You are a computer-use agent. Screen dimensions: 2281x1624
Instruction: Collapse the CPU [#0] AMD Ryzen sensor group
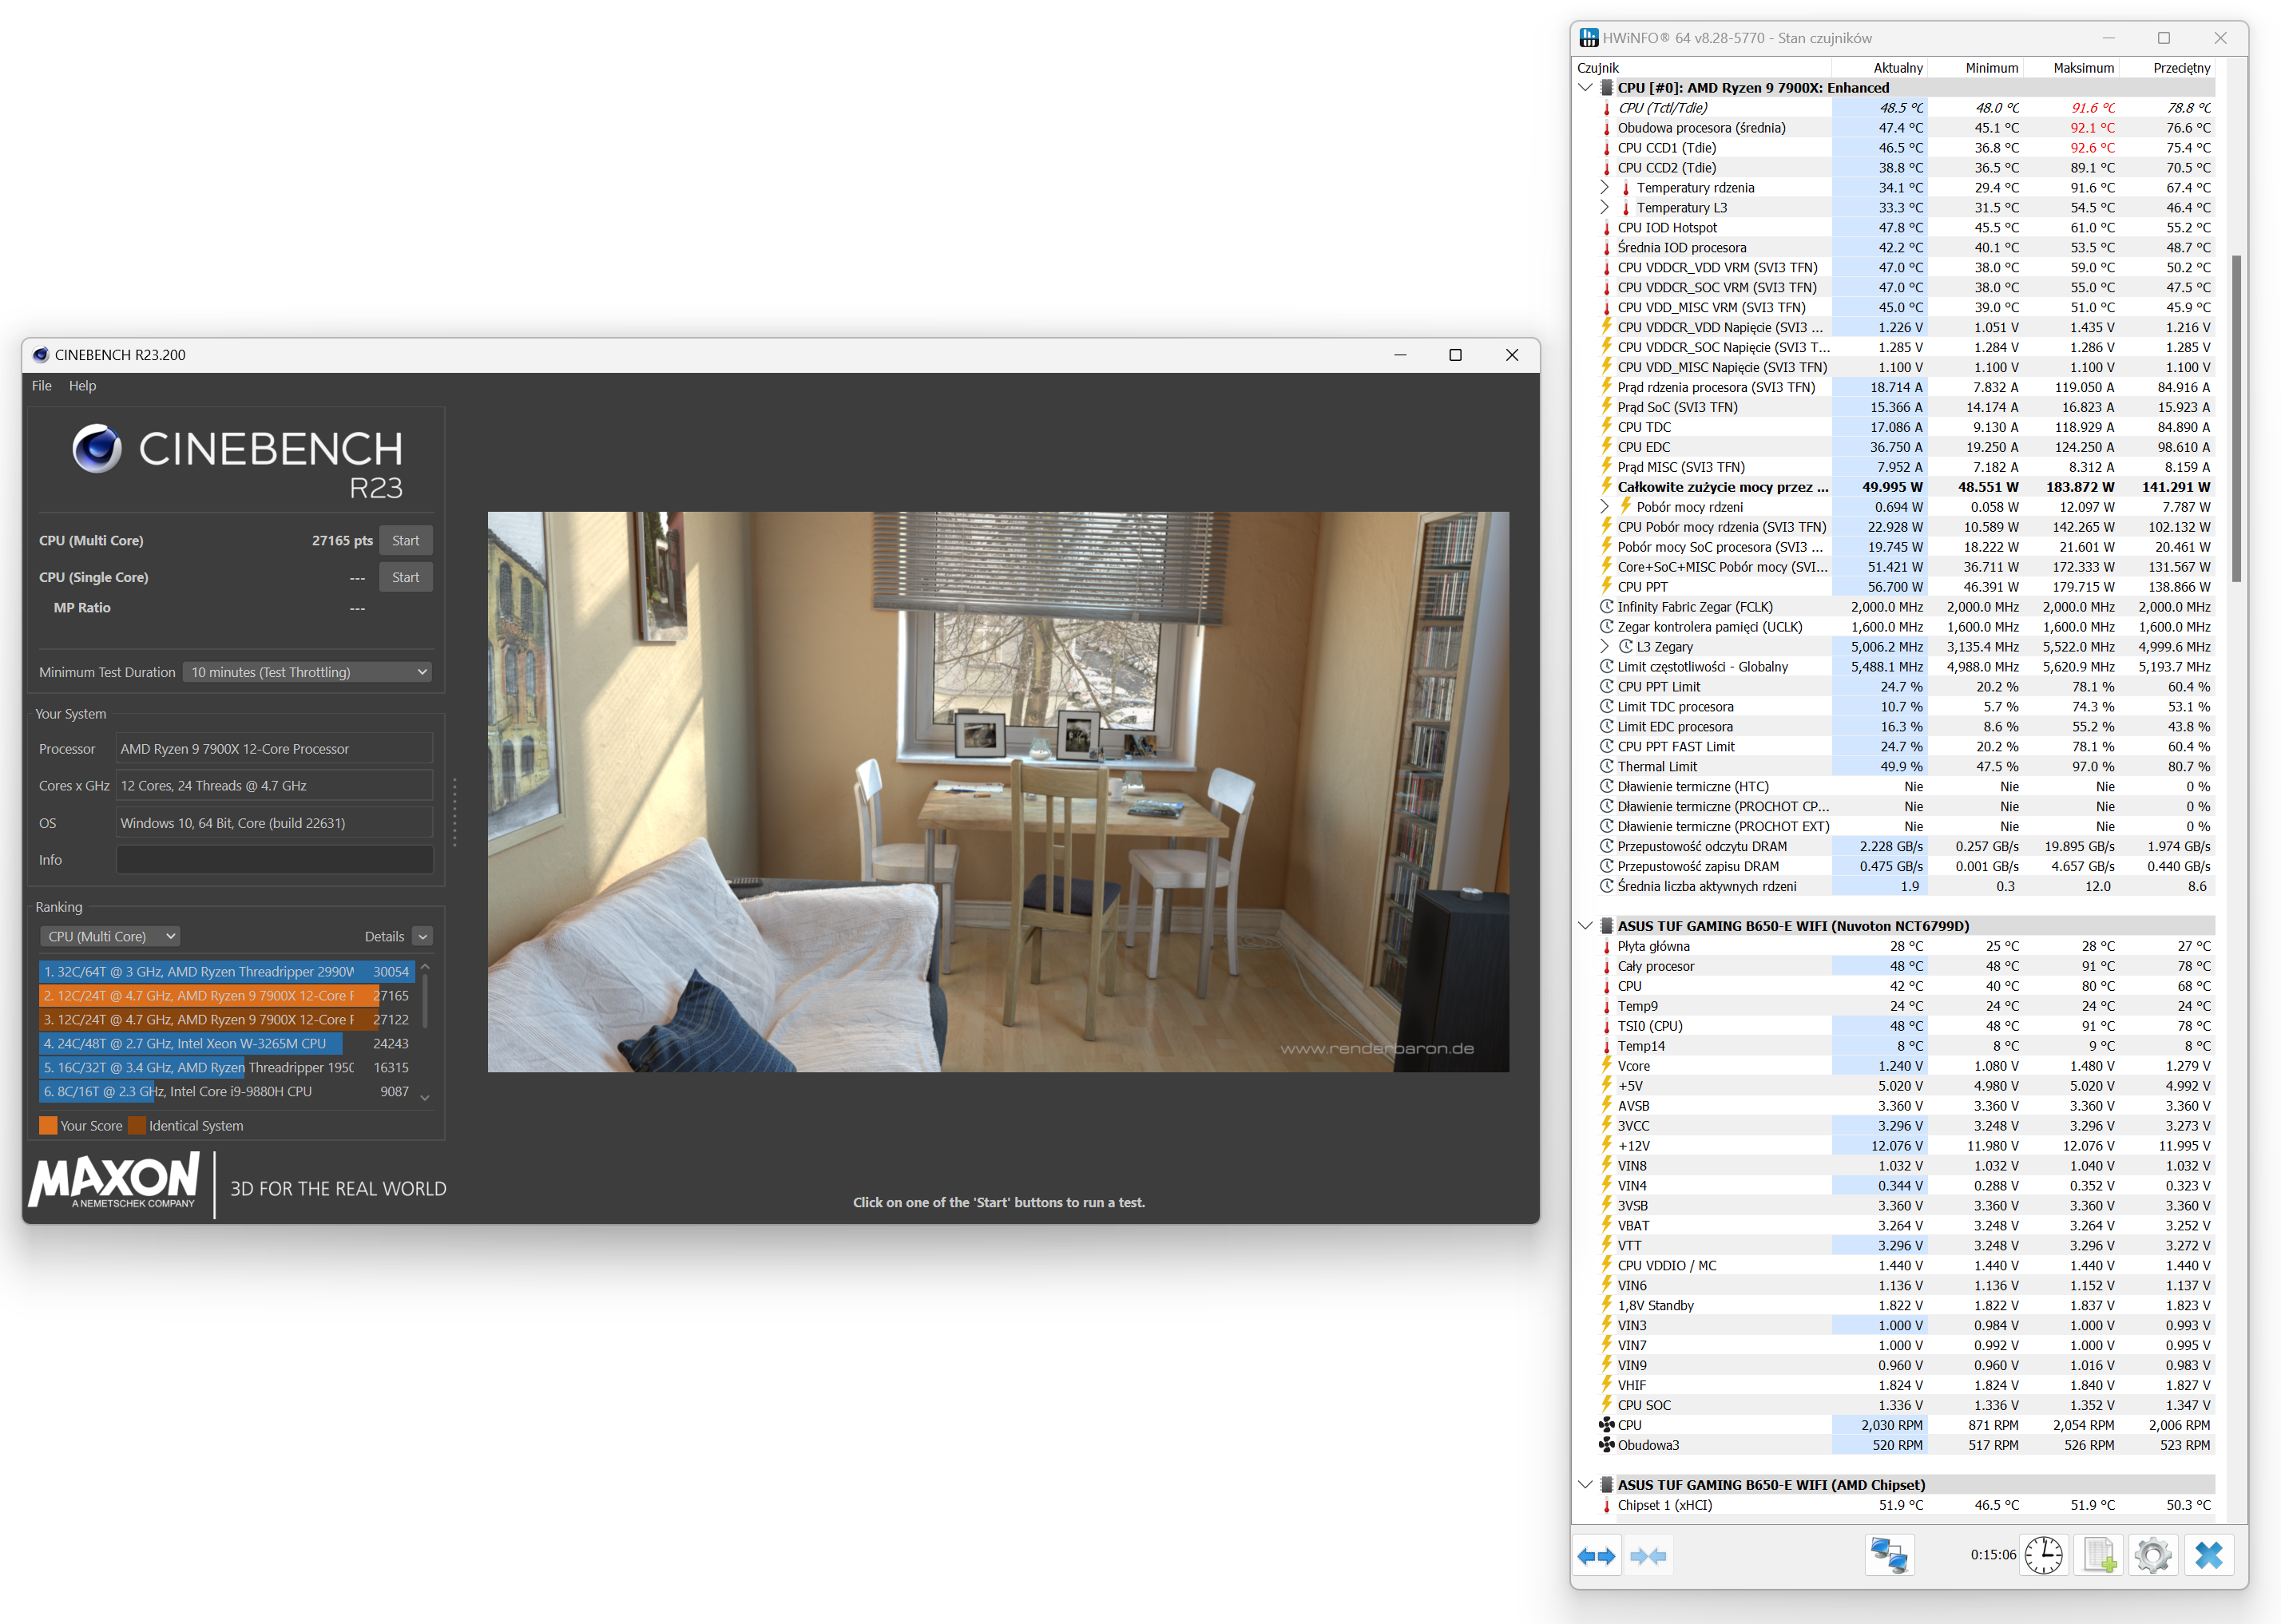[x=1585, y=88]
